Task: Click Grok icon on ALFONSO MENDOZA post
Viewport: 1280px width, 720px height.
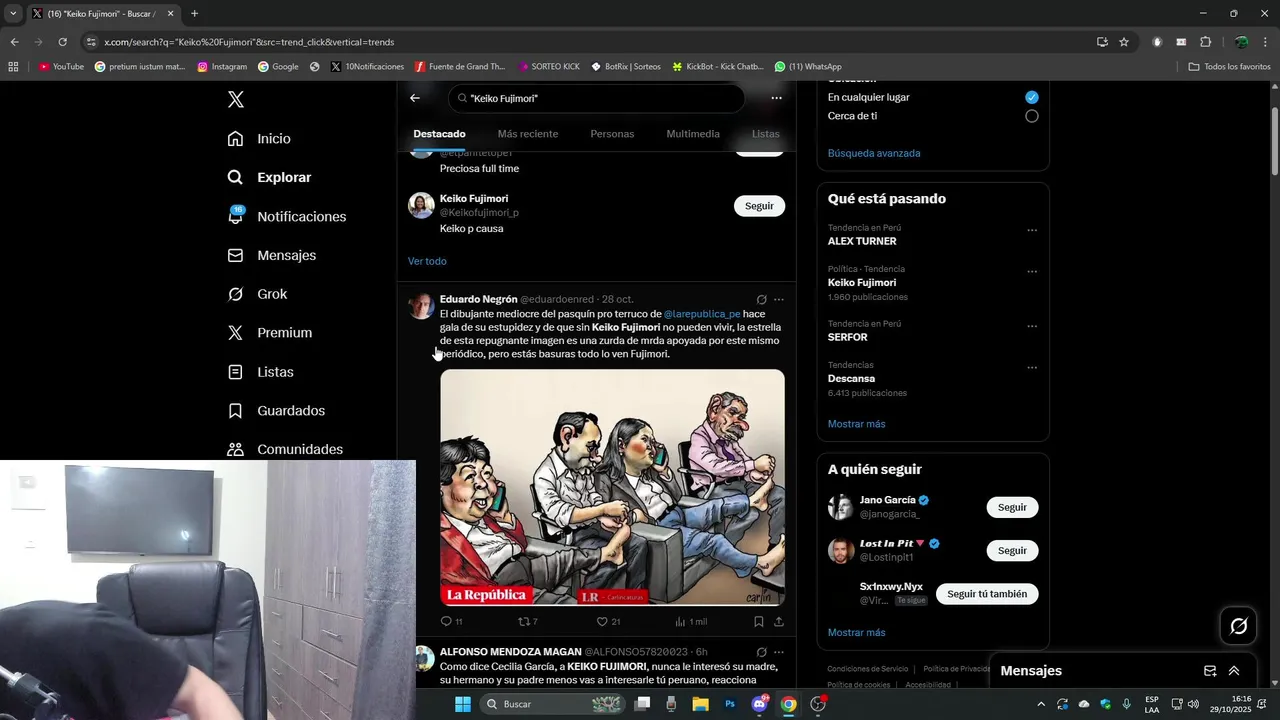Action: click(x=761, y=652)
